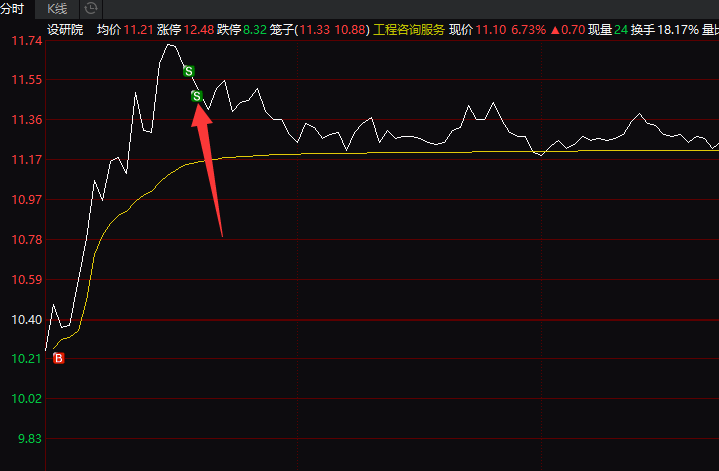Click the 10.40 price axis label
Image resolution: width=719 pixels, height=471 pixels.
tap(27, 320)
